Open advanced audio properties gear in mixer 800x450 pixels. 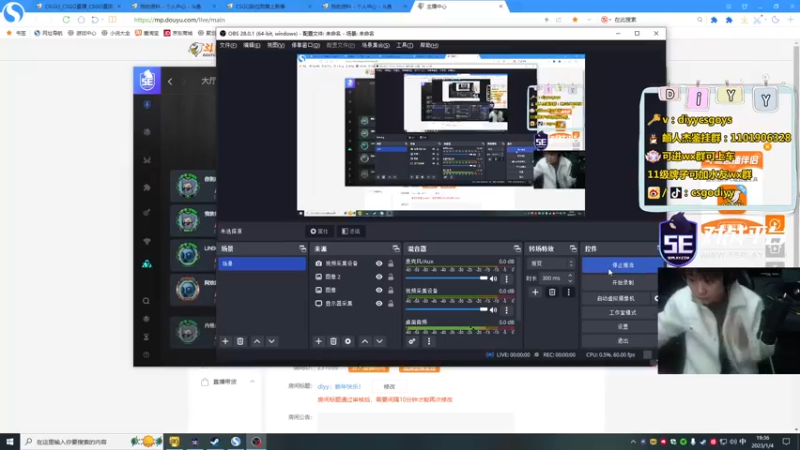pyautogui.click(x=412, y=341)
